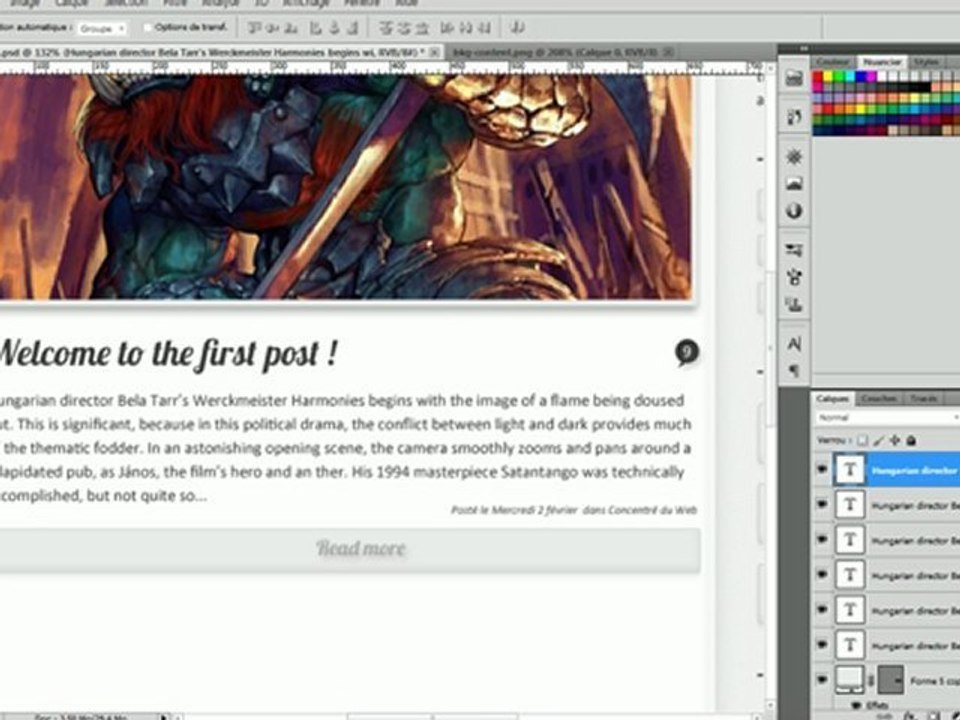
Task: Switch to the Couleur panel tab
Action: click(x=833, y=62)
